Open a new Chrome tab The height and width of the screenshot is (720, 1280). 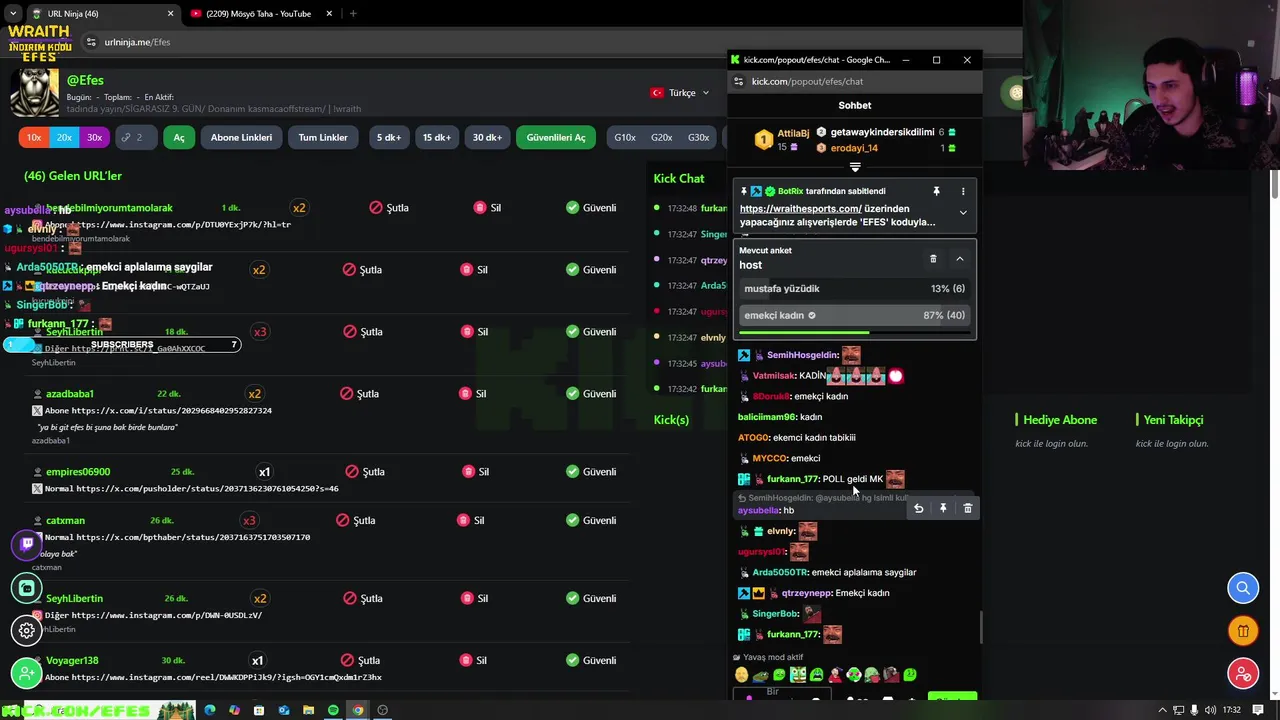[353, 13]
